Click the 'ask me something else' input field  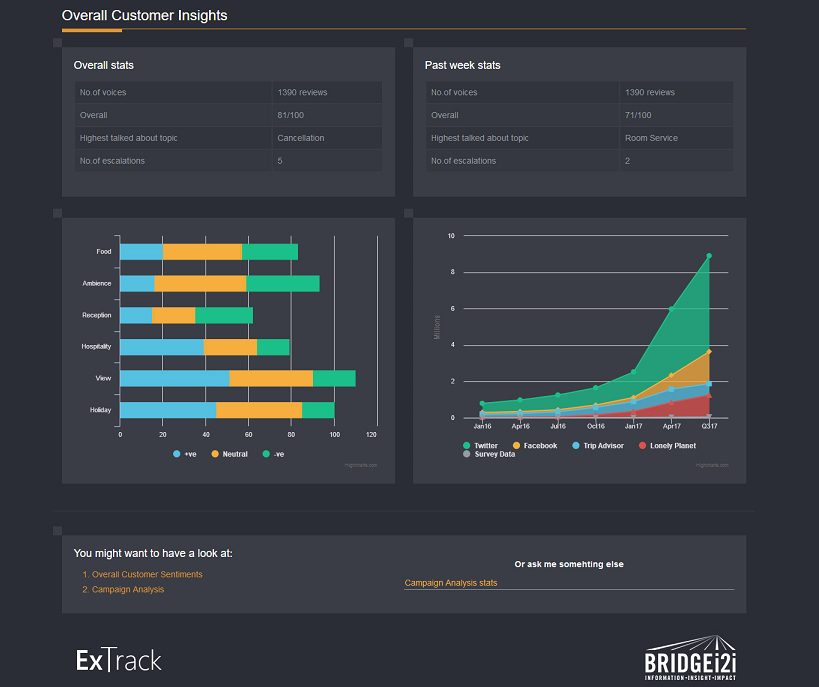(x=568, y=582)
